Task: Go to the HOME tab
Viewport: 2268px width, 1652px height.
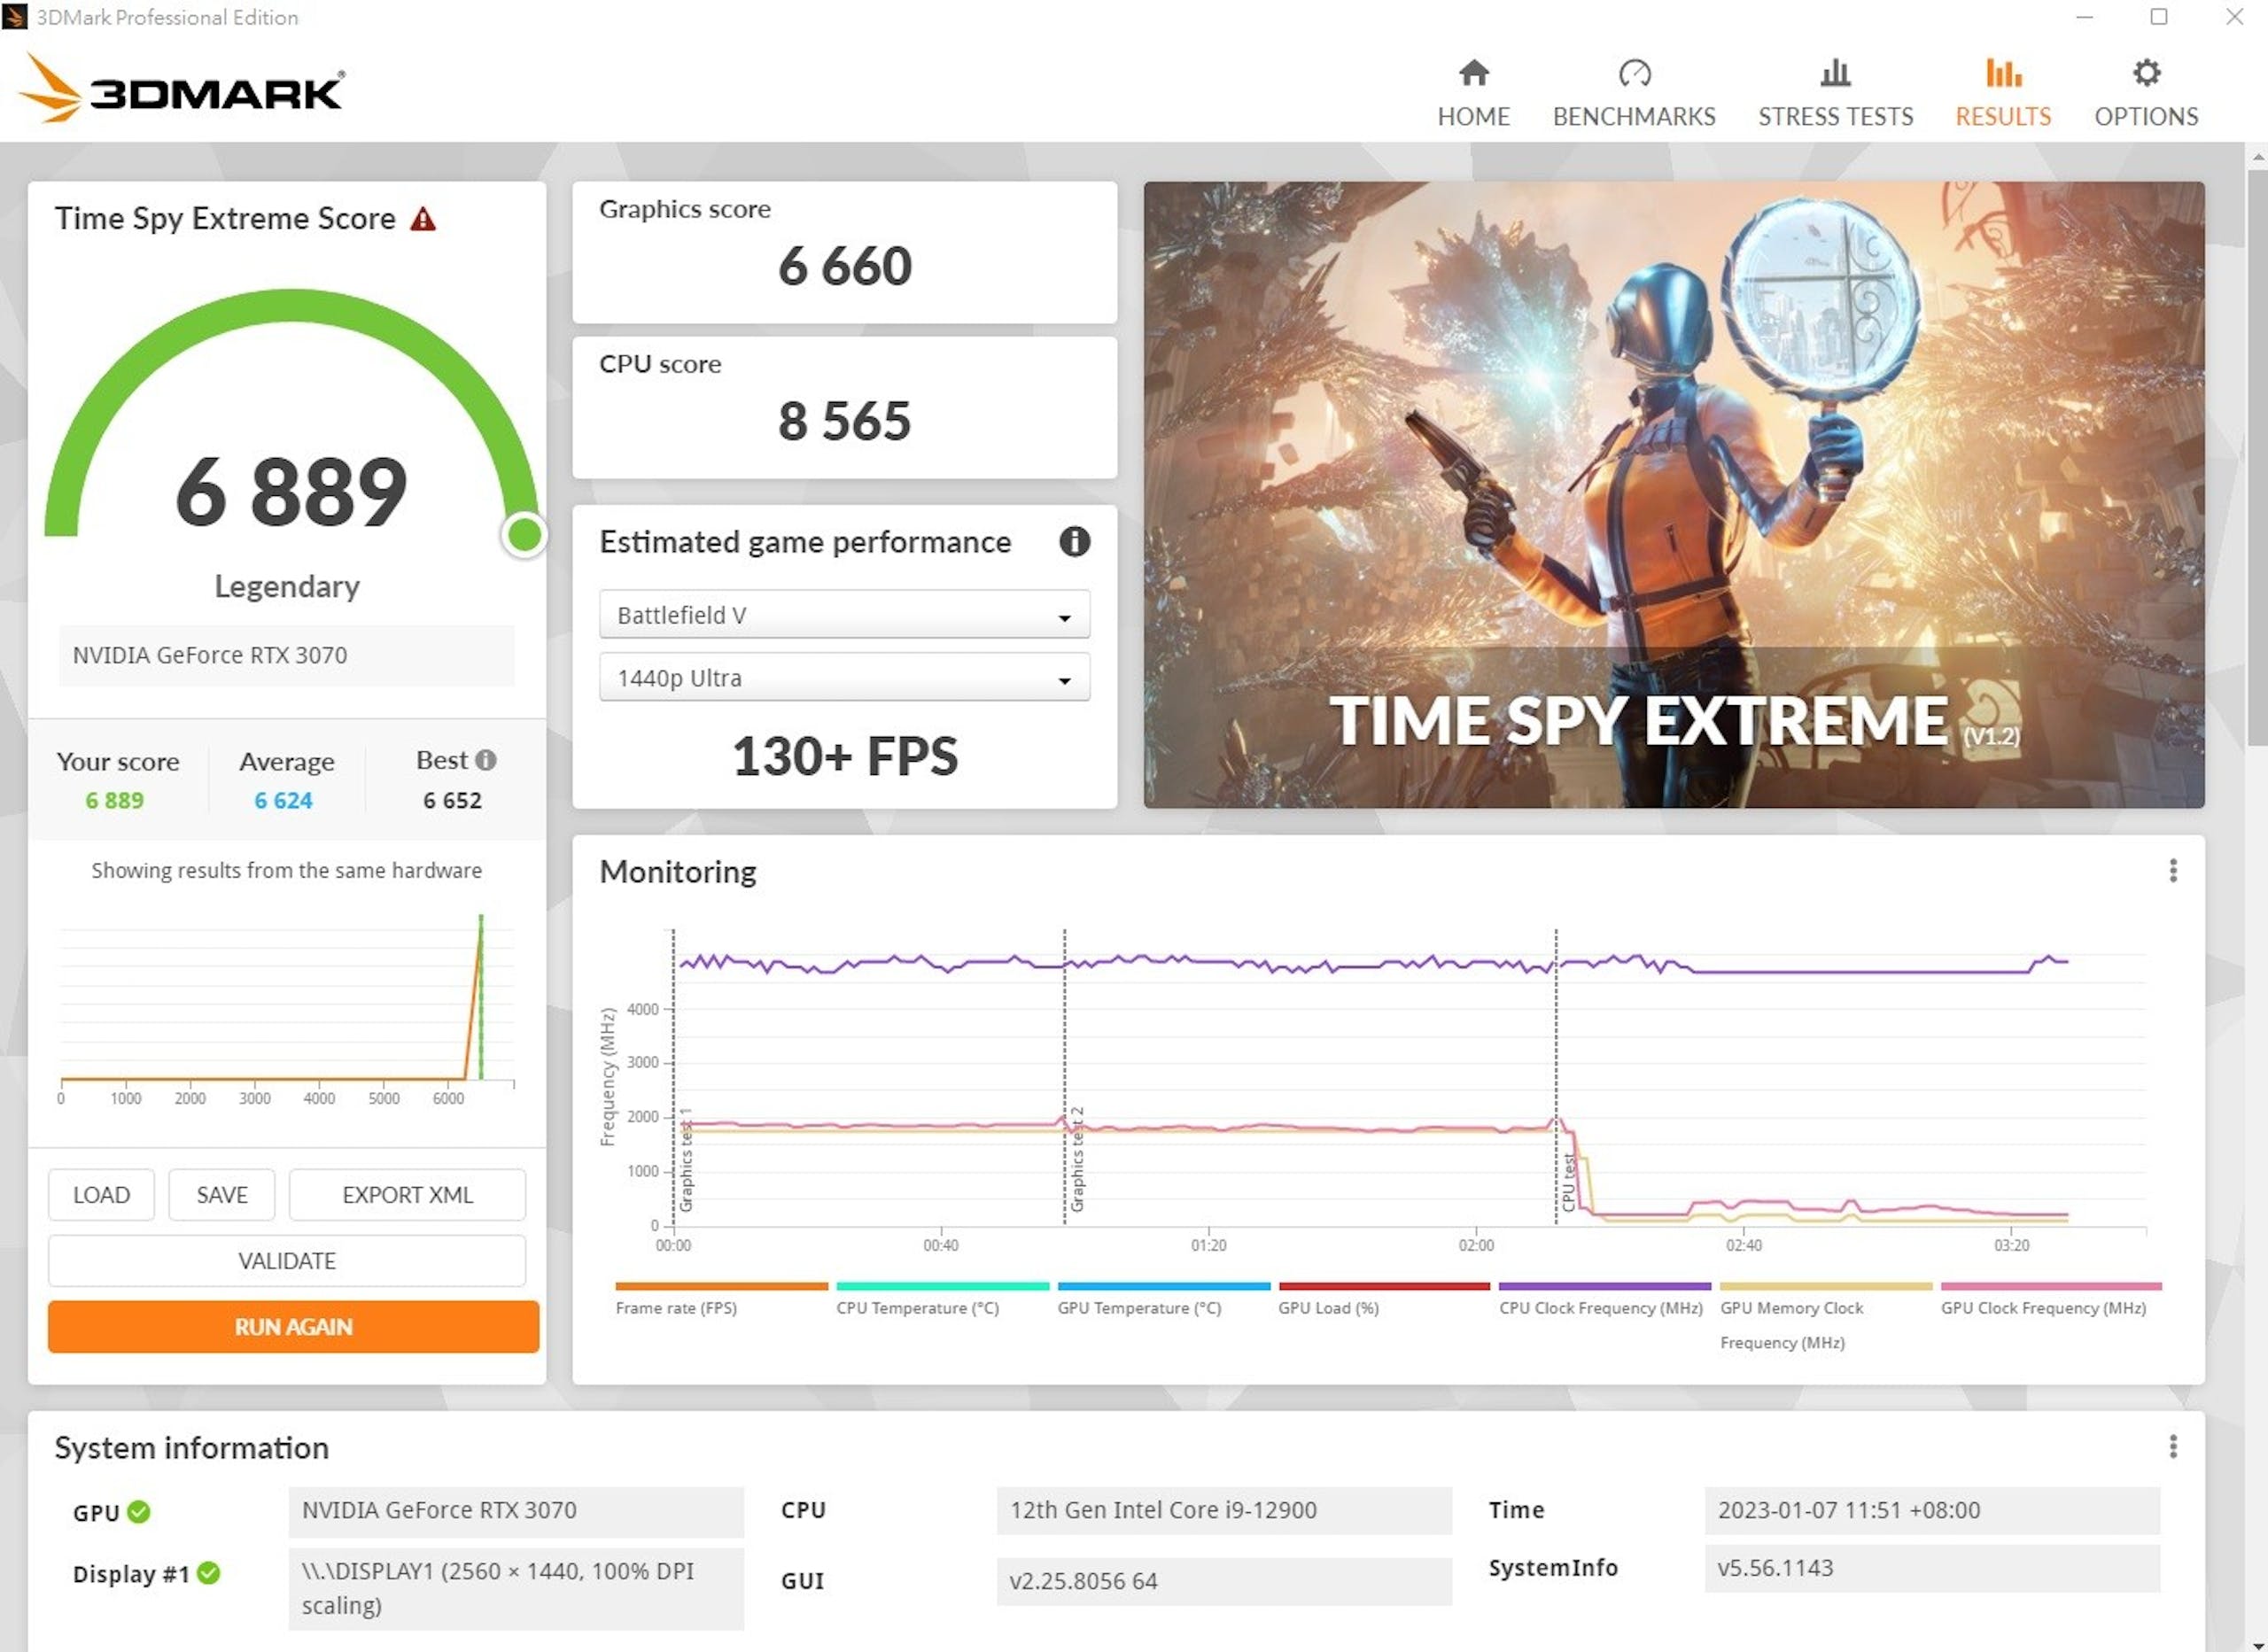Action: (x=1474, y=117)
